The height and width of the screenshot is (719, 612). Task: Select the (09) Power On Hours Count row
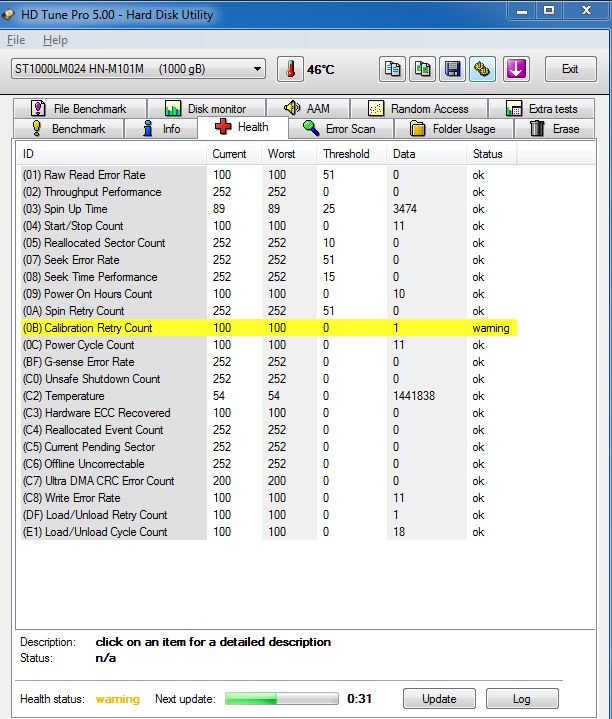pos(269,293)
